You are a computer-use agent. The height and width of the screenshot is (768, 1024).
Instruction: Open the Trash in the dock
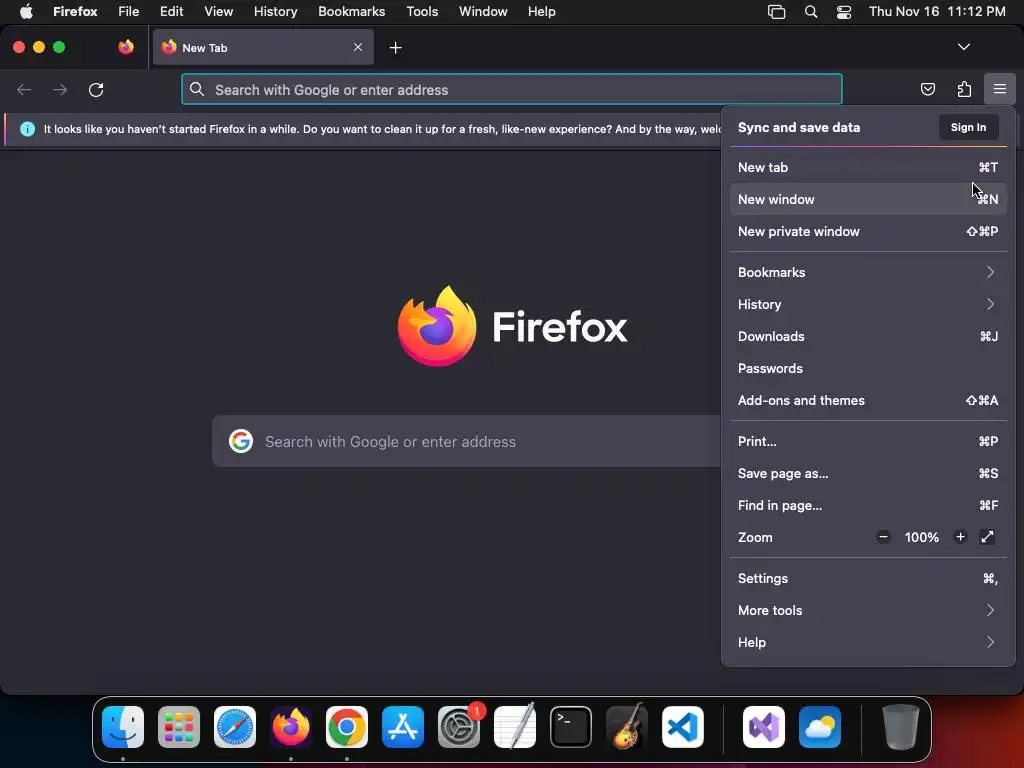point(901,727)
